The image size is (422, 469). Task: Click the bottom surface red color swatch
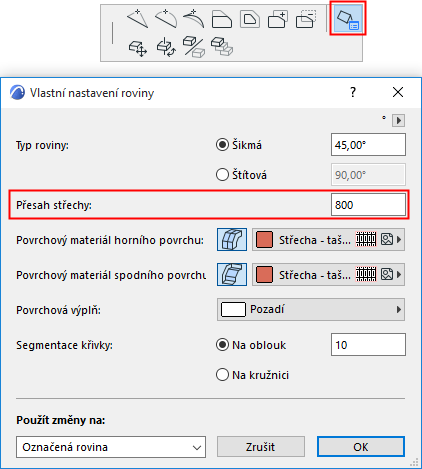pos(264,275)
